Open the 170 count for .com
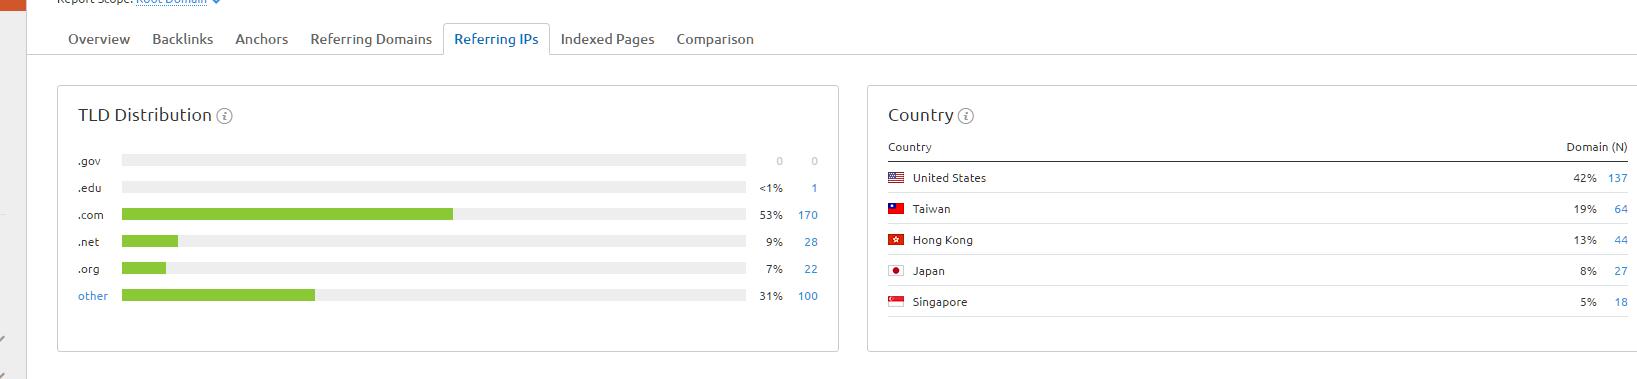This screenshot has width=1637, height=379. point(808,215)
